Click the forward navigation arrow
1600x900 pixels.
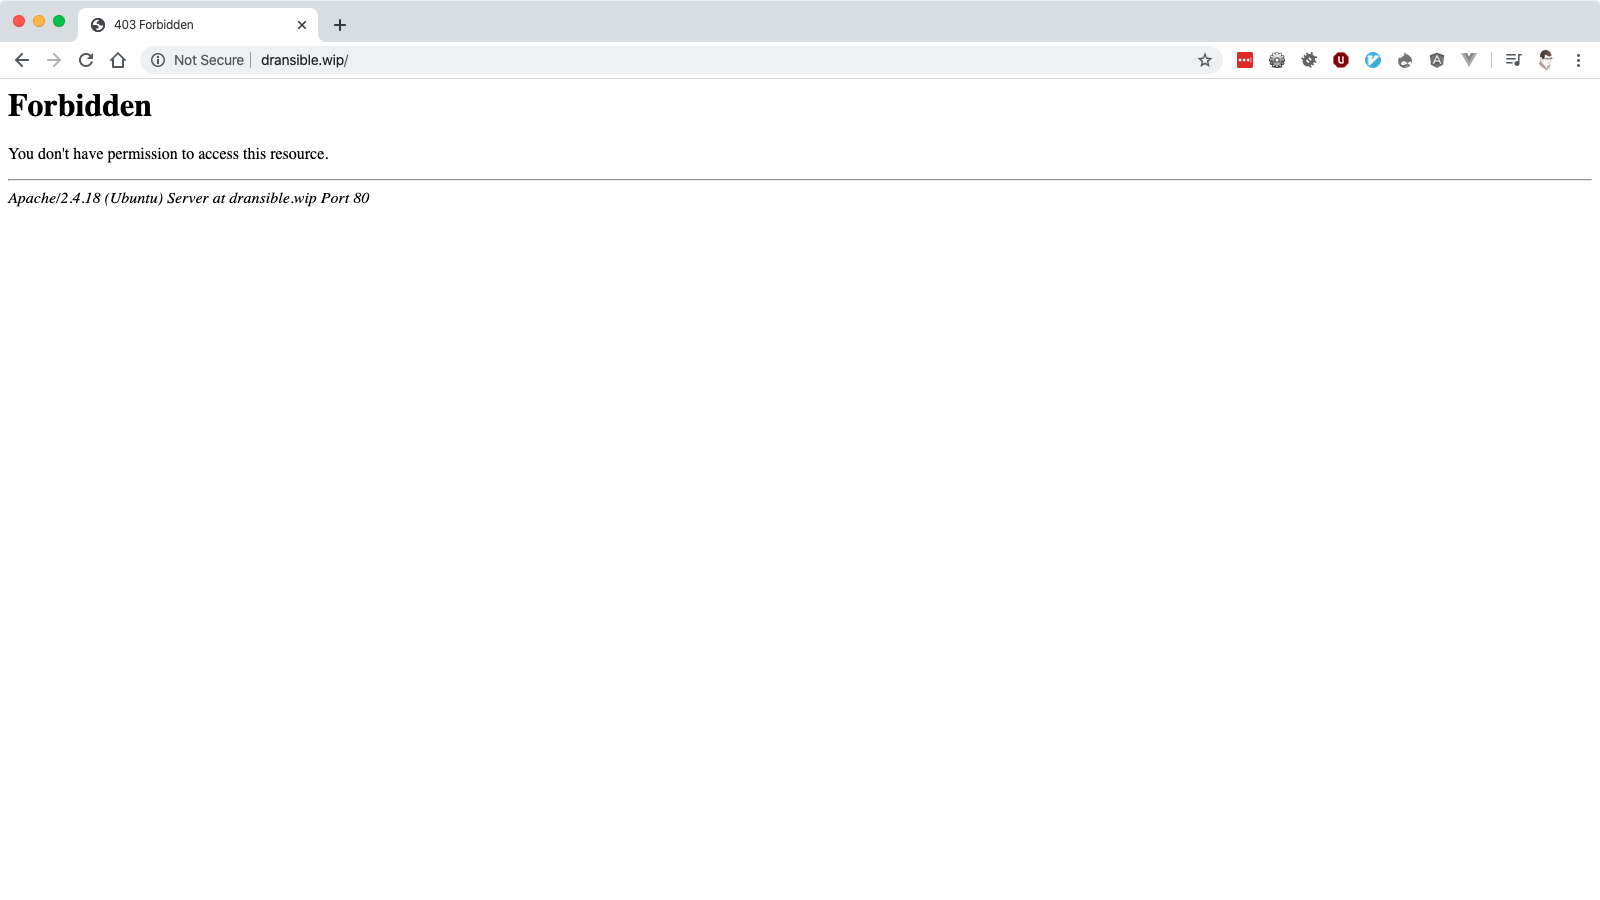pyautogui.click(x=54, y=60)
